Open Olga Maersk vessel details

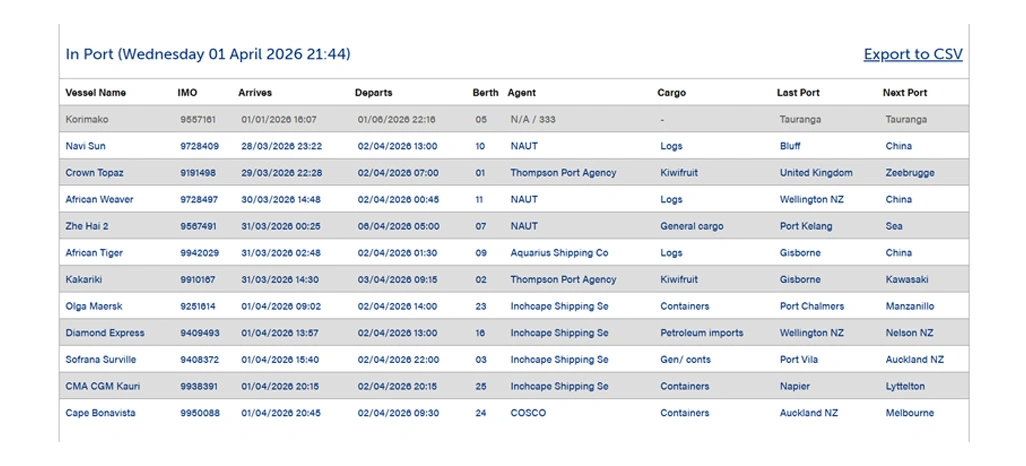(94, 306)
